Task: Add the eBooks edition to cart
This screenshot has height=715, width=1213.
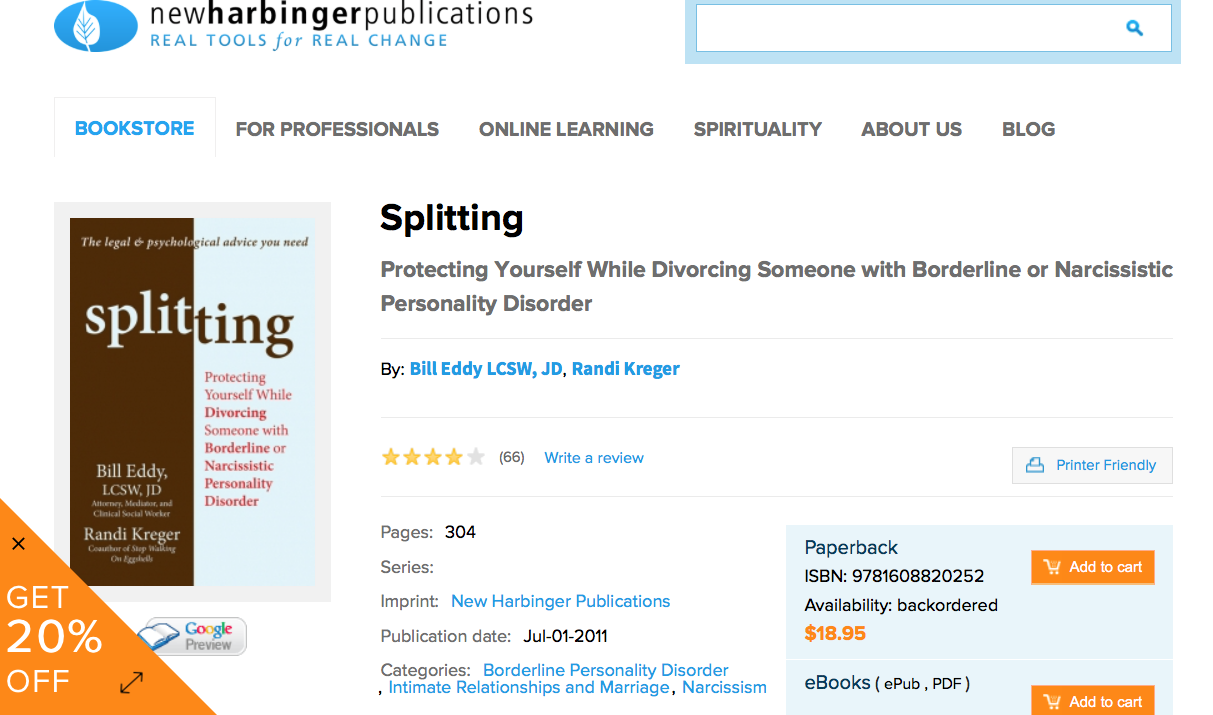Action: (1092, 701)
